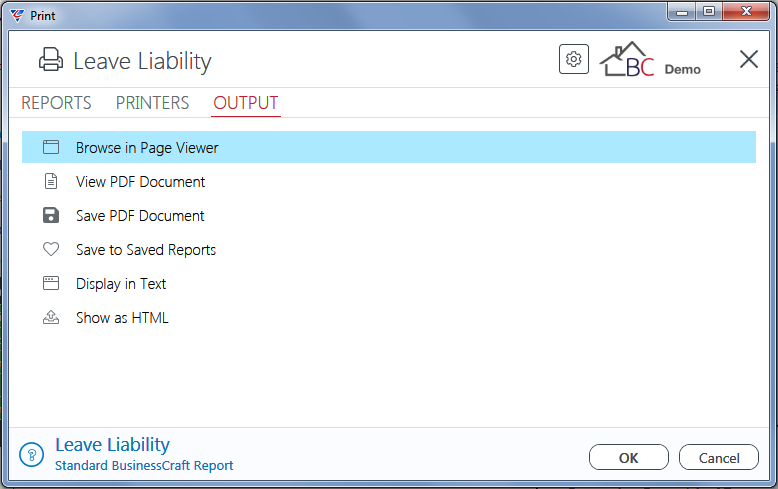Click the Display in Text icon
Viewport: 778px width, 489px height.
pos(51,283)
